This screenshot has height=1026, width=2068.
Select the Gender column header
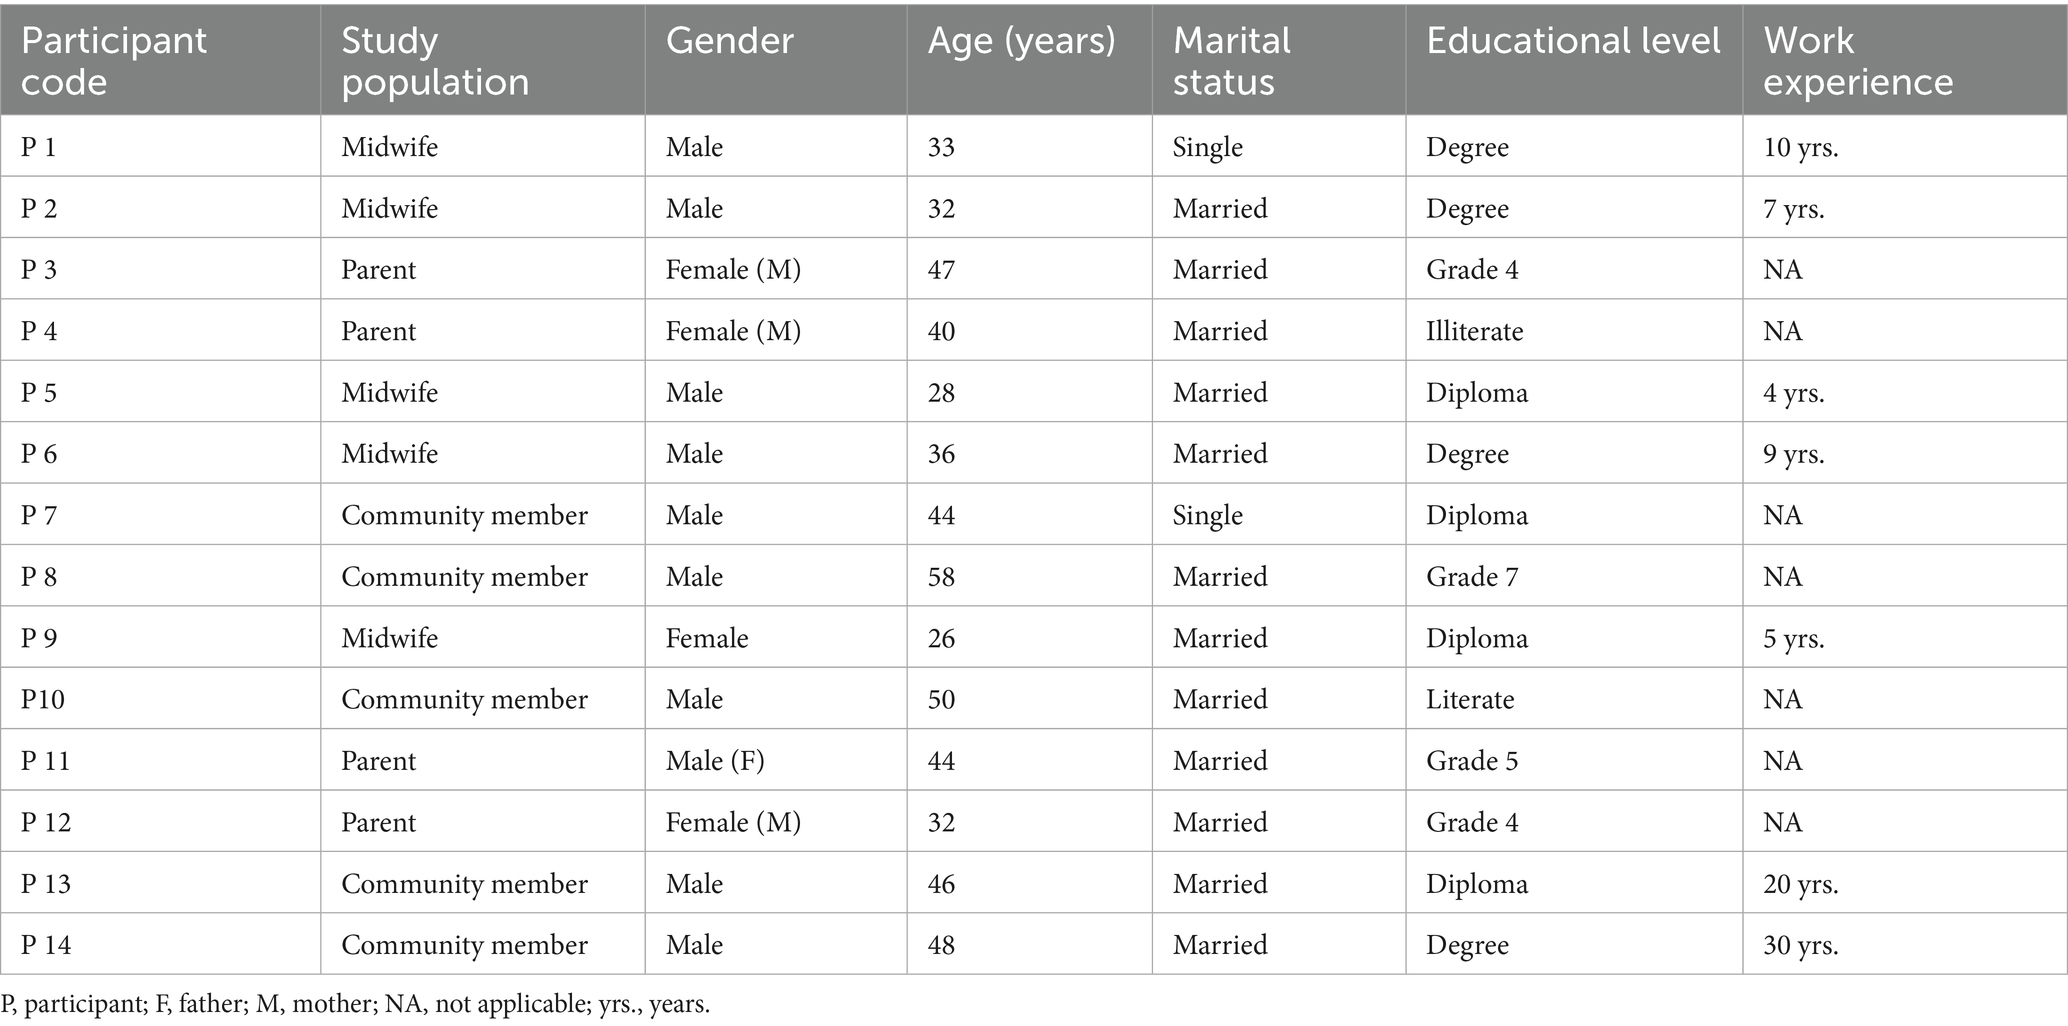776,60
